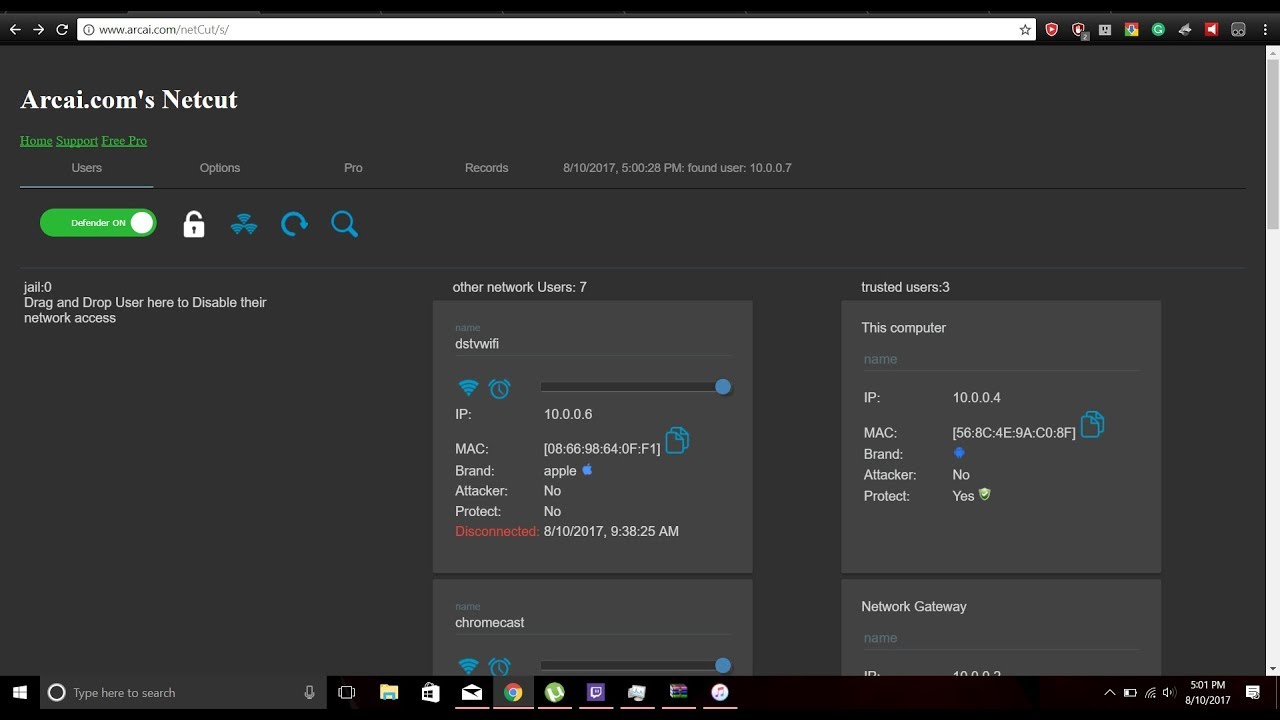This screenshot has width=1280, height=720.
Task: Click the WiFi icon on chromecast card
Action: click(x=468, y=666)
